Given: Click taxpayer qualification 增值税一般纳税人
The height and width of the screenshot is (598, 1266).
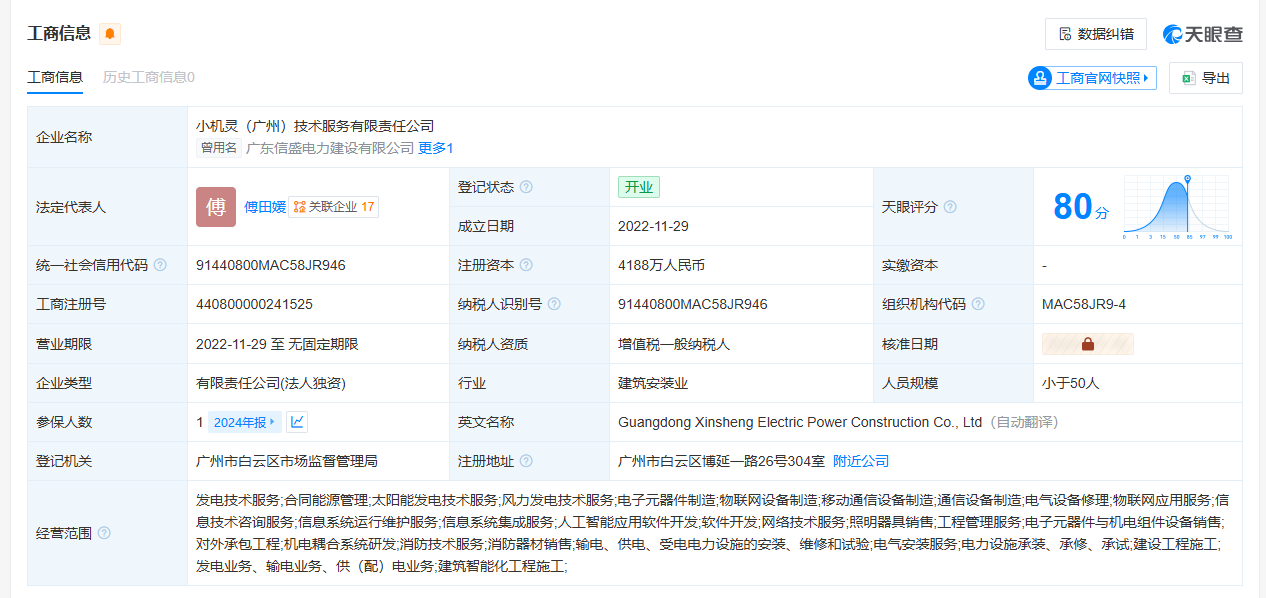Looking at the screenshot, I should (674, 344).
